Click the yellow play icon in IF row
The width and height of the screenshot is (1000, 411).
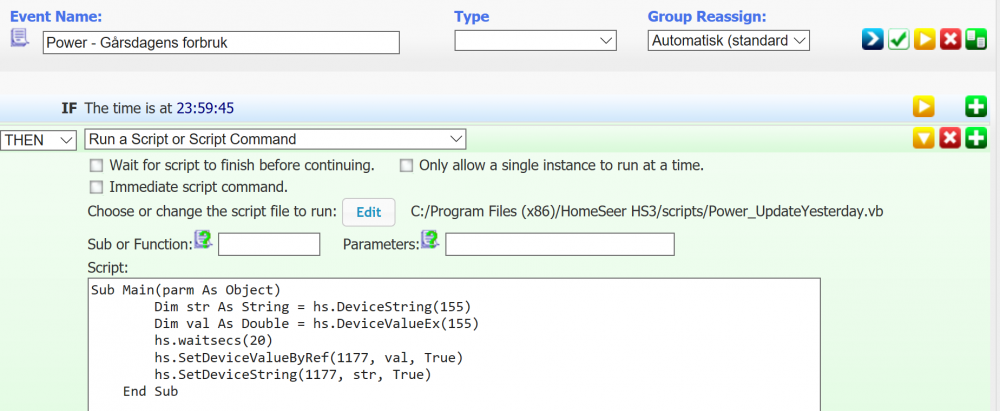923,107
